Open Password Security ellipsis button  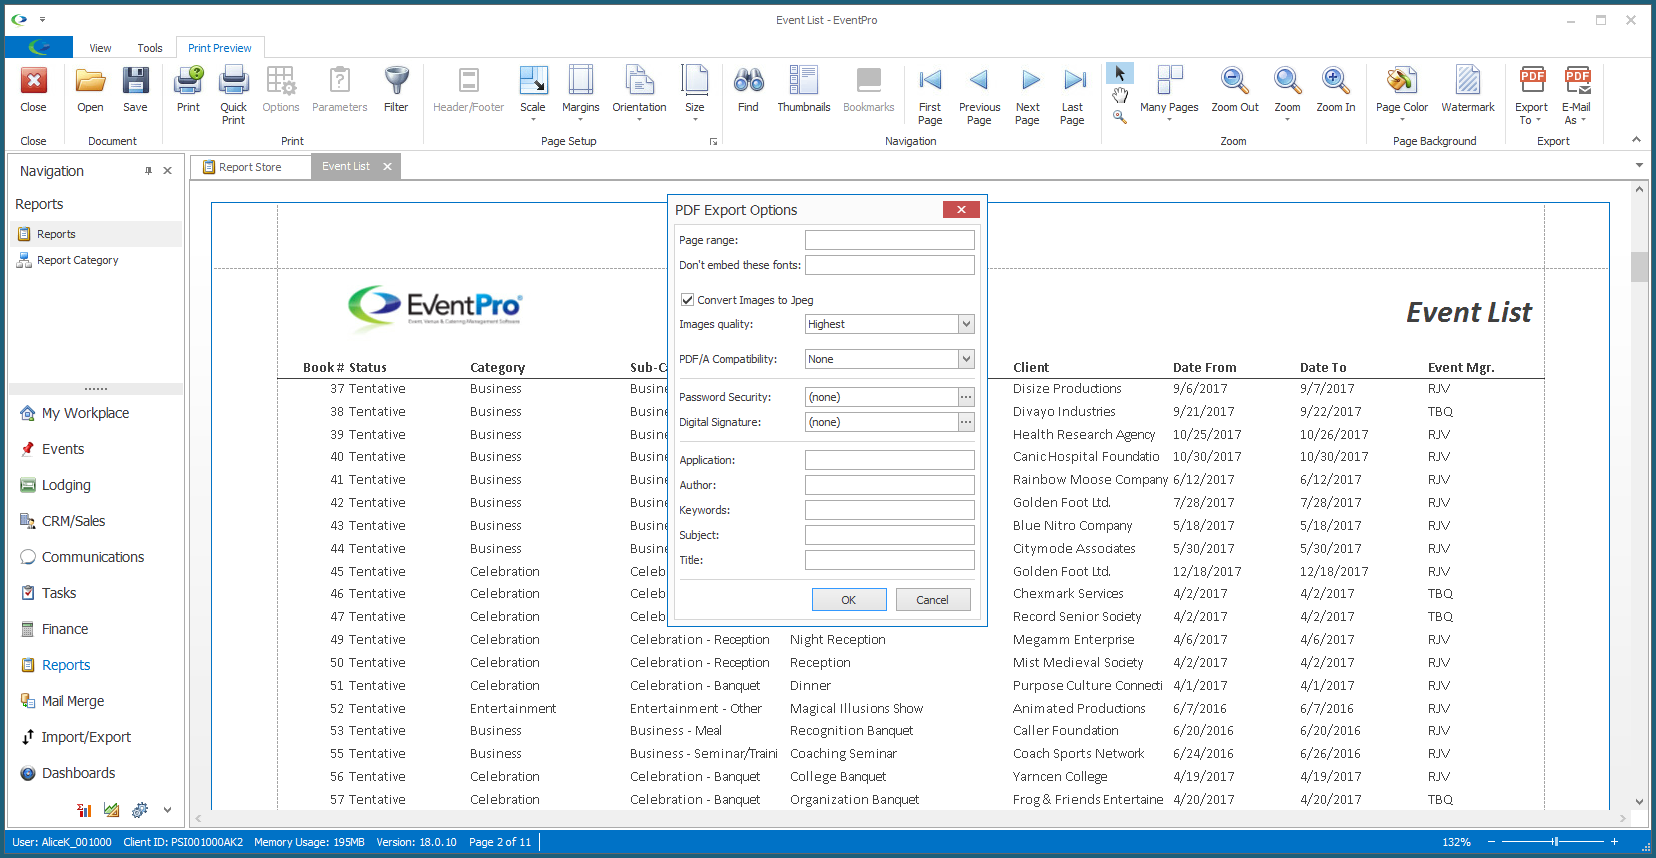pos(966,397)
